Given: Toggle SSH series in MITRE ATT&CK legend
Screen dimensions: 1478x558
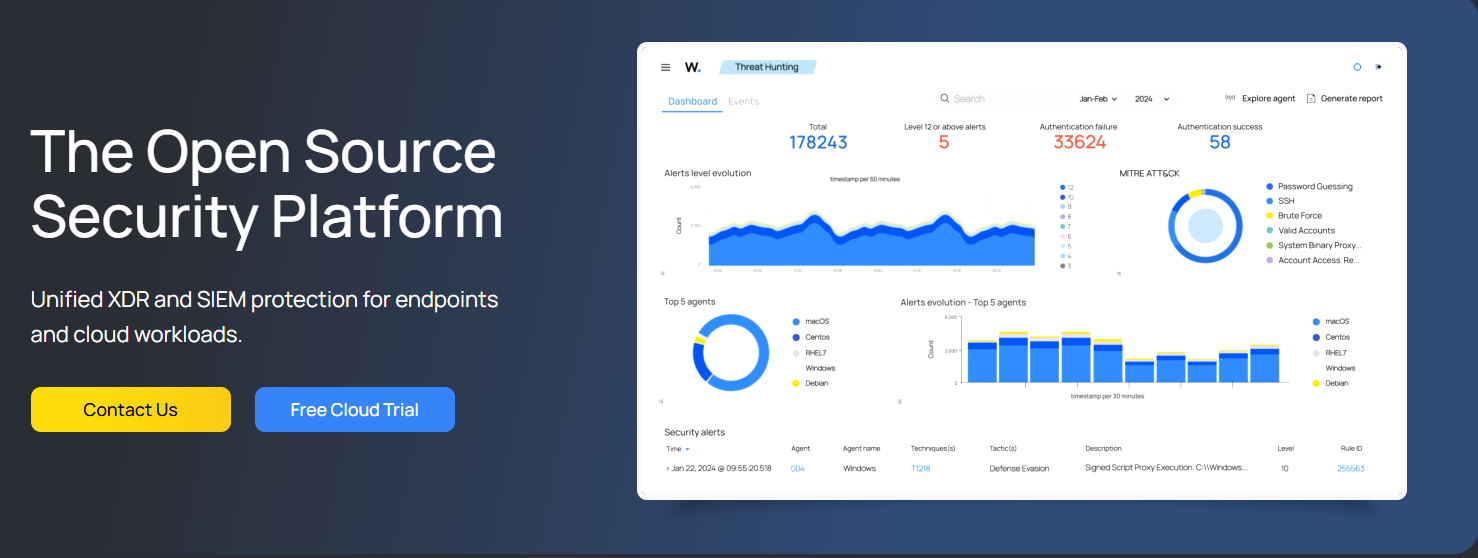Looking at the screenshot, I should 1285,201.
